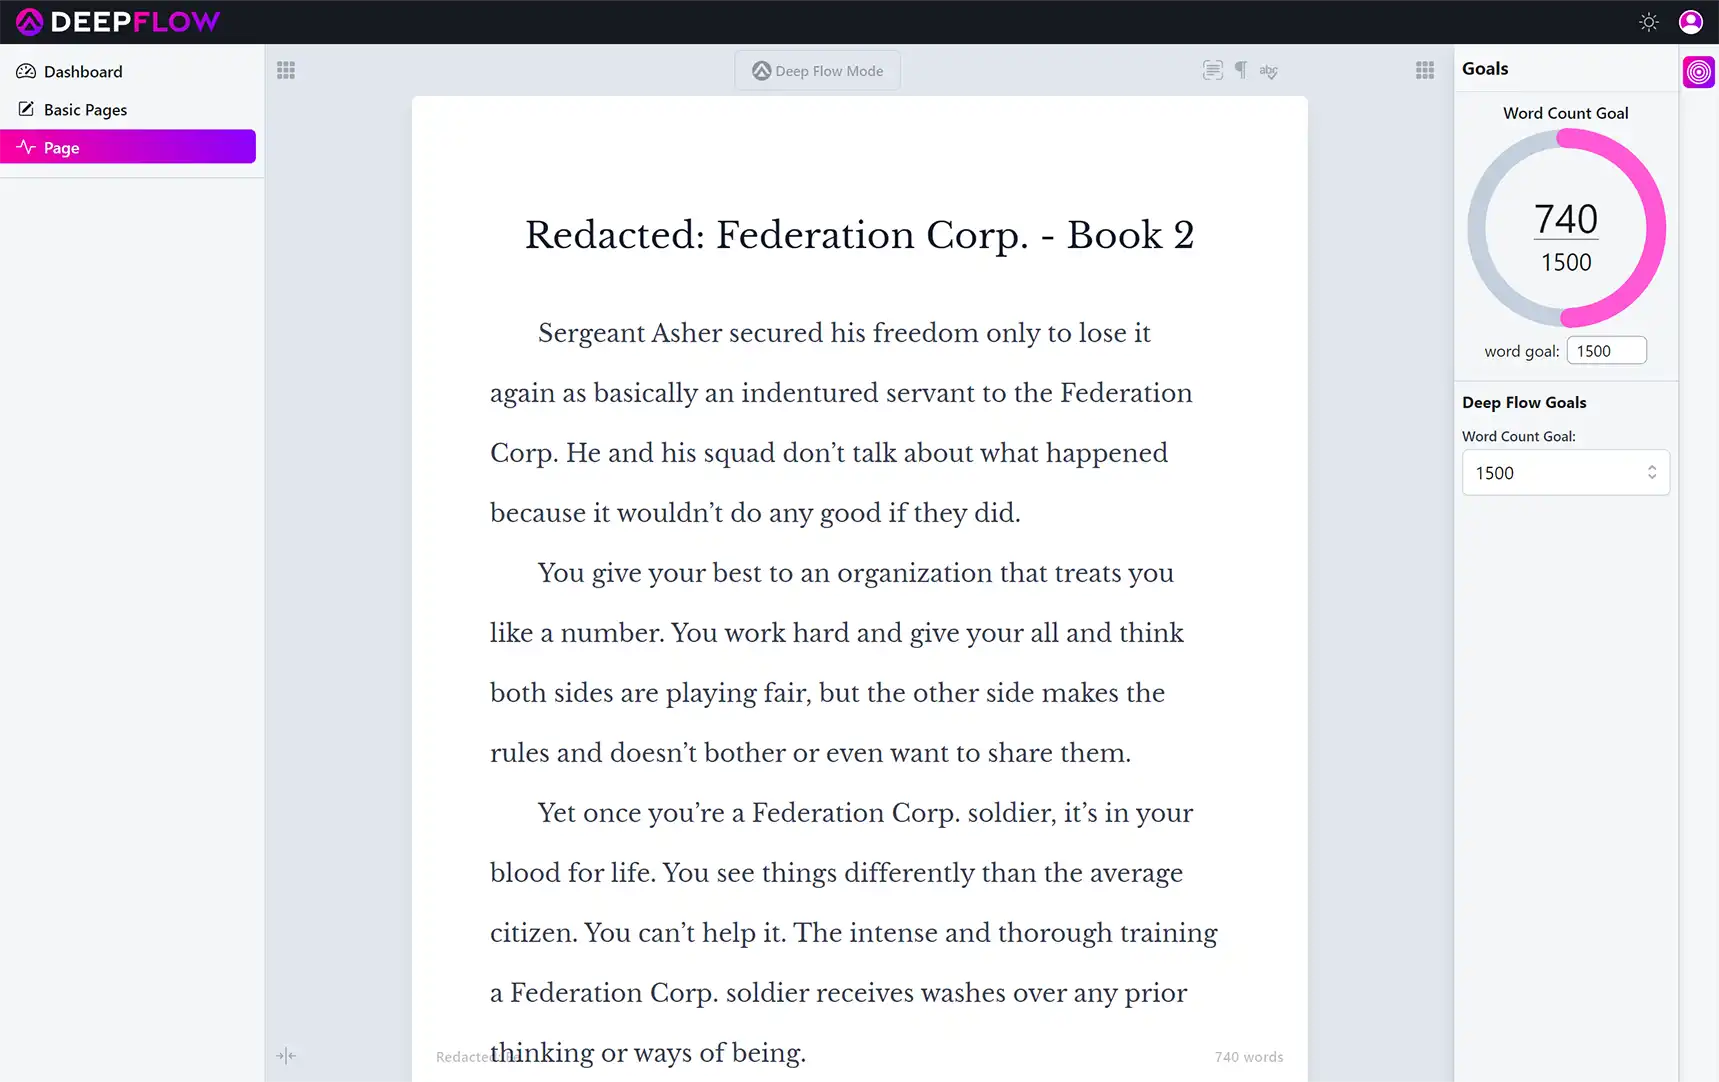Image resolution: width=1719 pixels, height=1082 pixels.
Task: Edit the word goal input field
Action: (1606, 350)
